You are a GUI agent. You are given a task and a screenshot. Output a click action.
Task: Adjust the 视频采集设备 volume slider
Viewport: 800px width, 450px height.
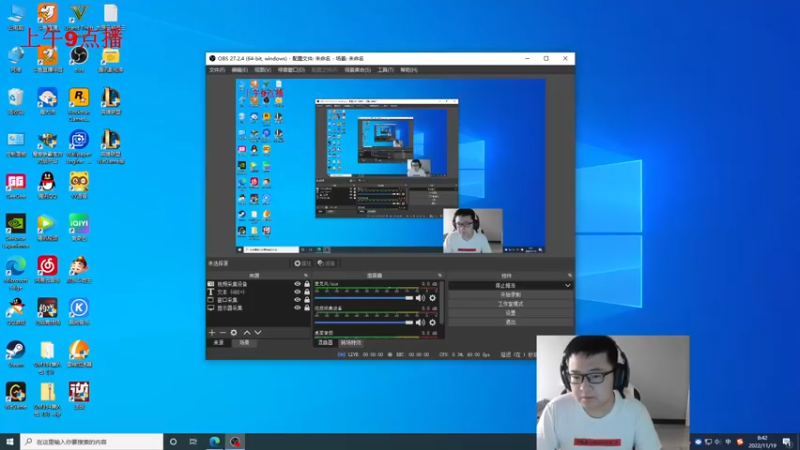[364, 322]
